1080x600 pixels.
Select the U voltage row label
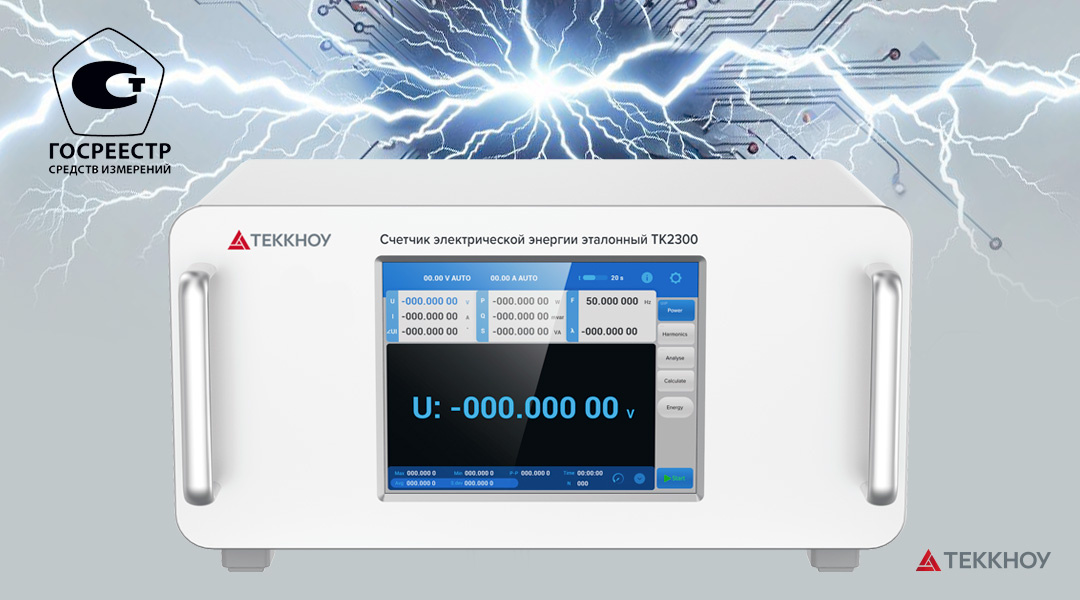click(x=393, y=301)
